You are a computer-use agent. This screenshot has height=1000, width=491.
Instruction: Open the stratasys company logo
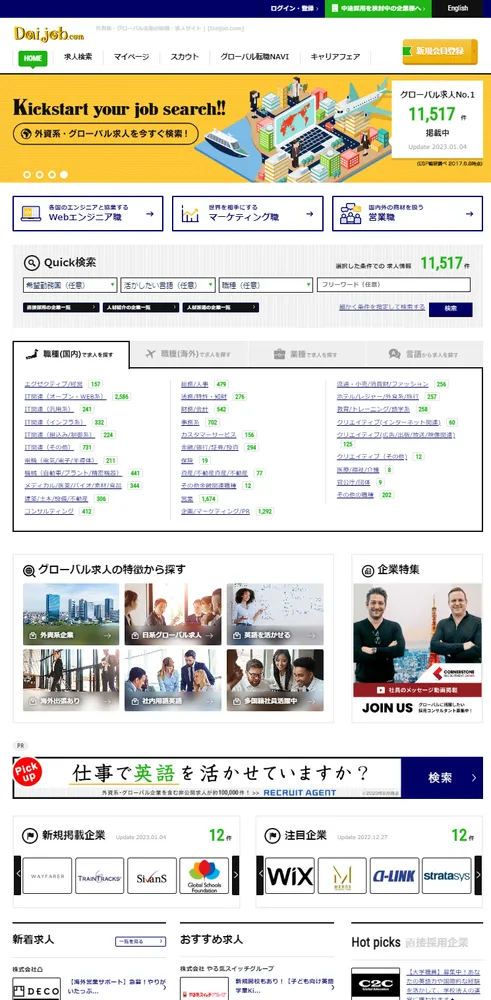coord(447,876)
